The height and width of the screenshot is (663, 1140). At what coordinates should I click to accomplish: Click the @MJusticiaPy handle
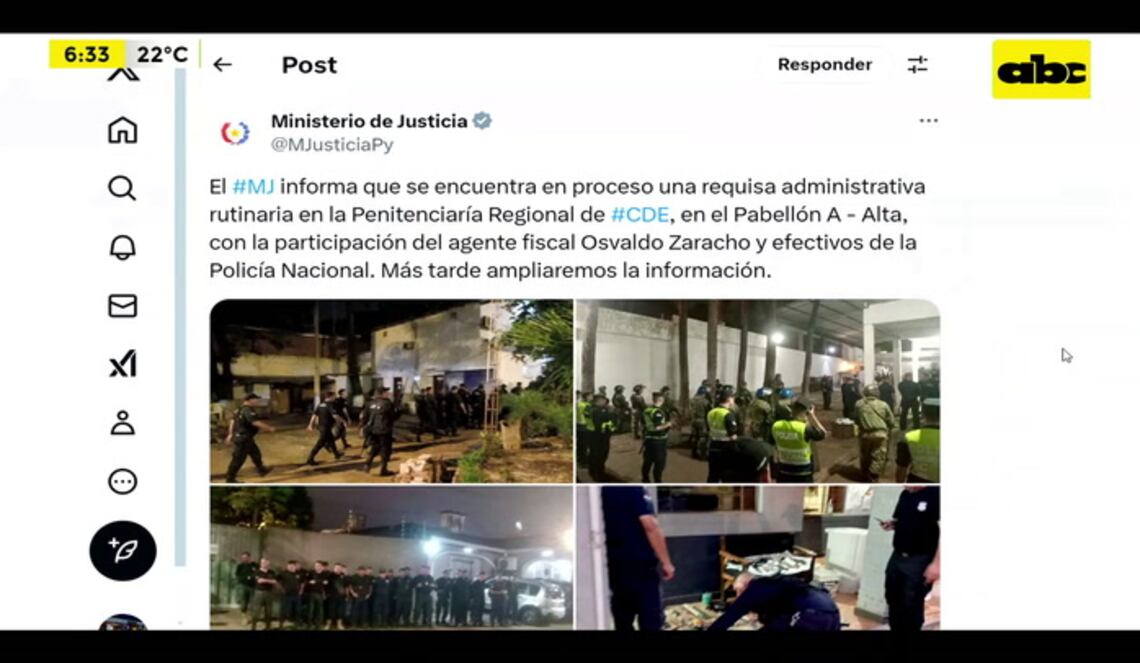coord(332,145)
